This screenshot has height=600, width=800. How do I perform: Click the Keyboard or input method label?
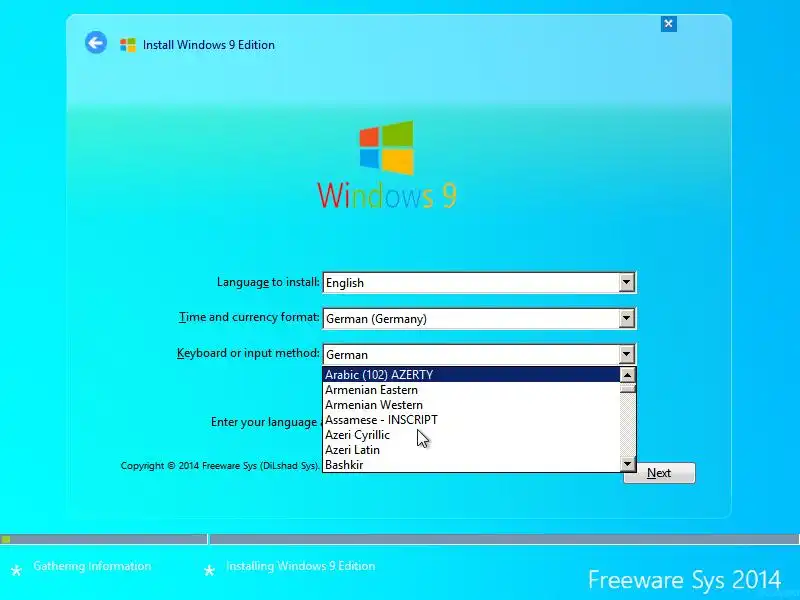(x=248, y=353)
